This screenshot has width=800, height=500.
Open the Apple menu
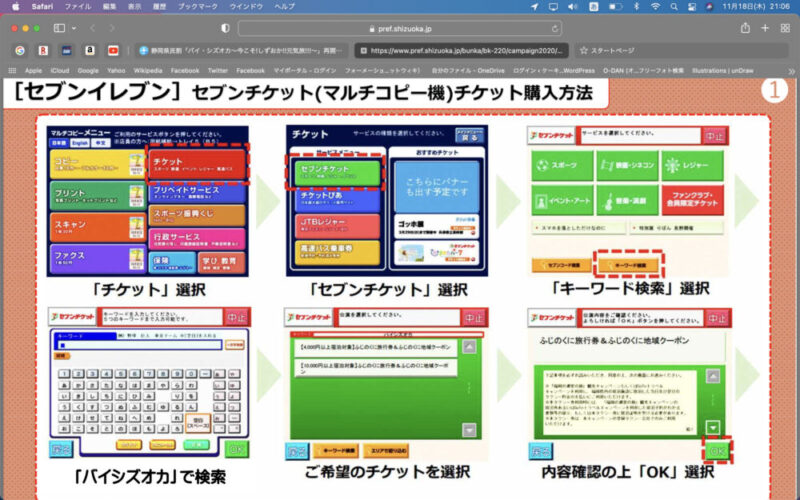[x=15, y=7]
